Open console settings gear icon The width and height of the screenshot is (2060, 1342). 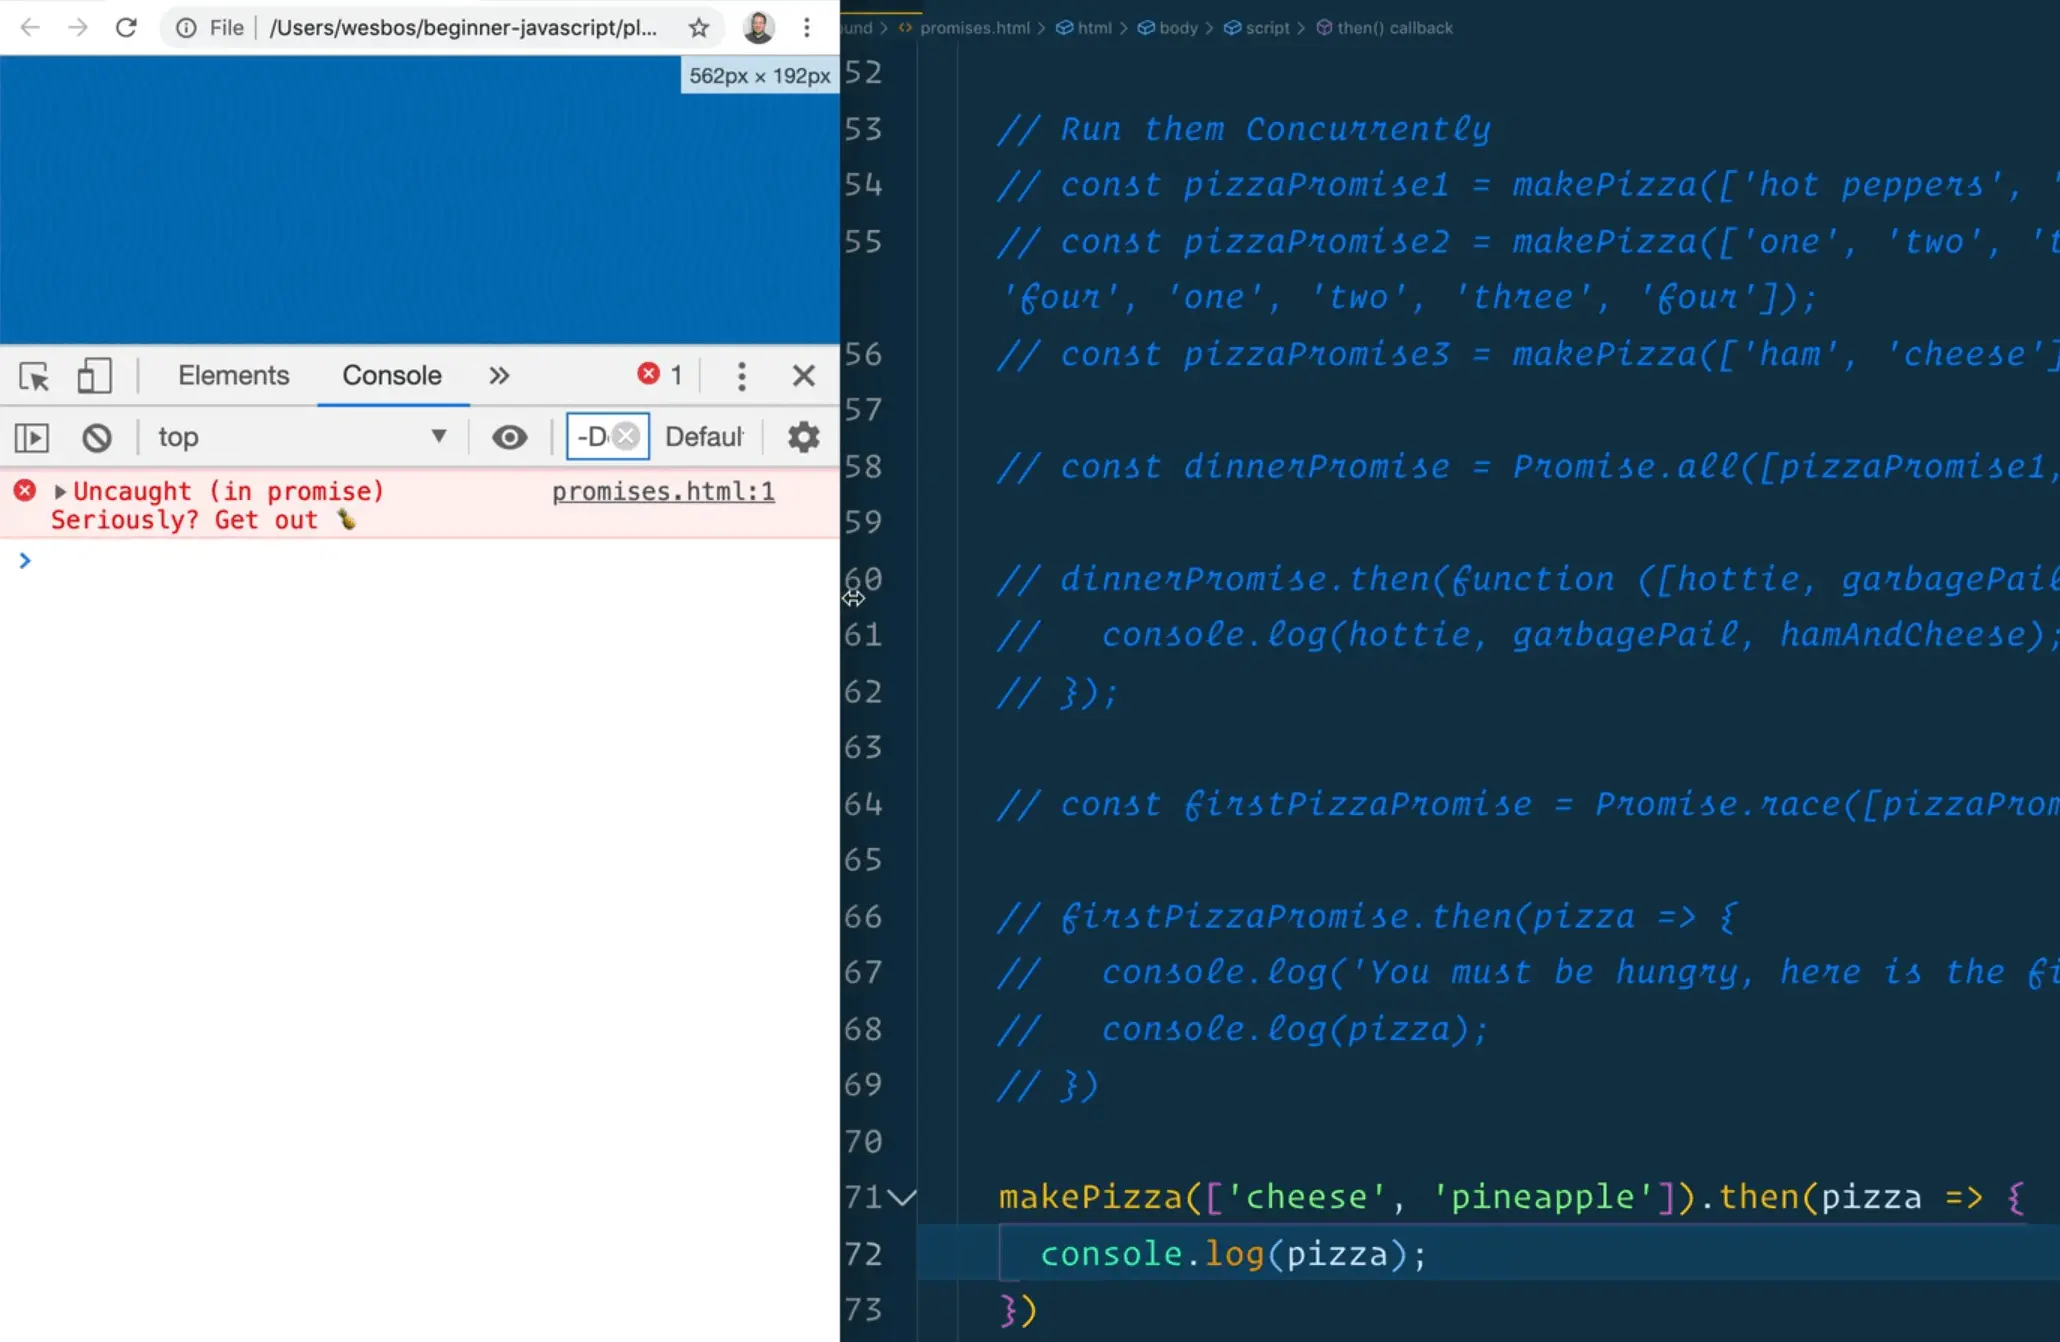[803, 437]
